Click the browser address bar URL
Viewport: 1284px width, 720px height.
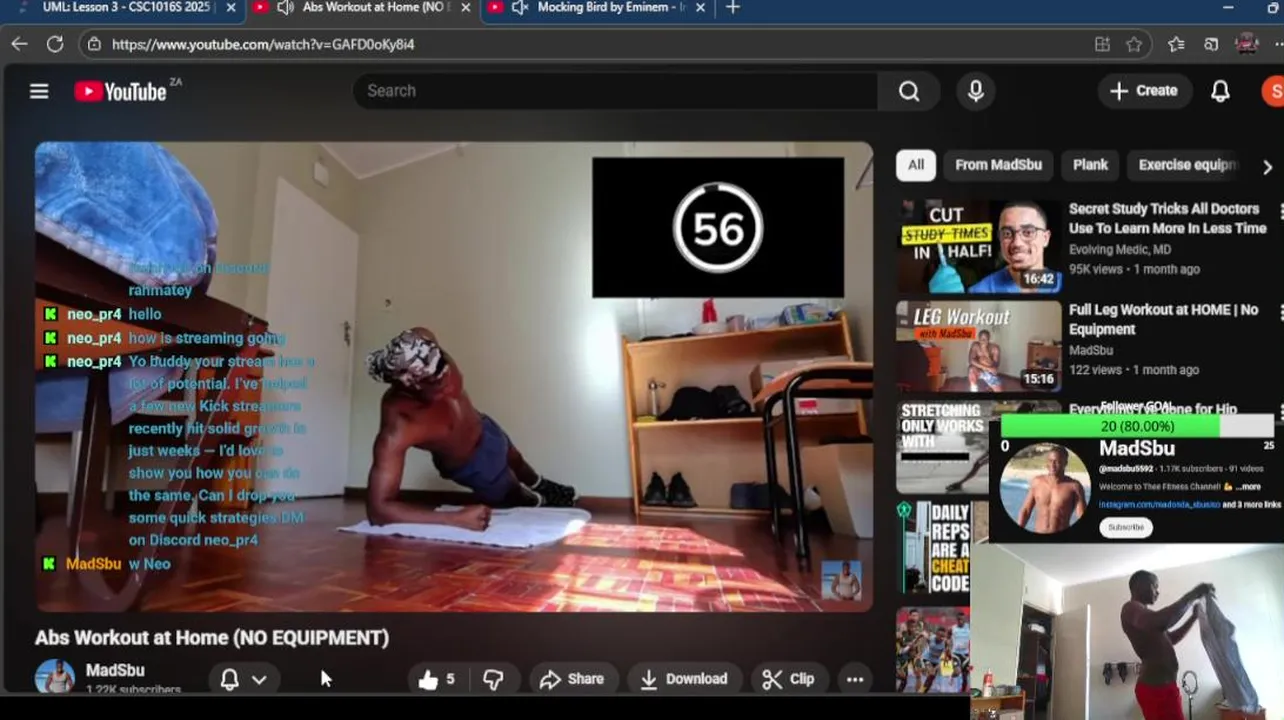pos(263,44)
